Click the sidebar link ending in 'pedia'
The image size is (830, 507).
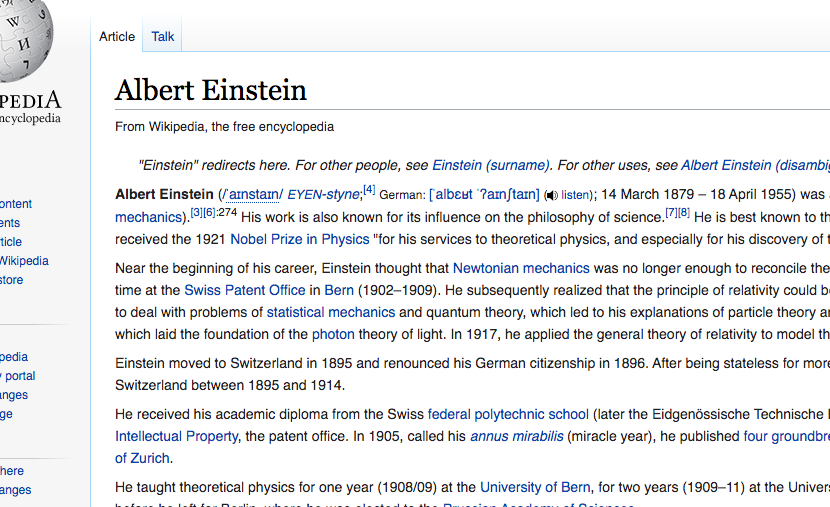14,357
